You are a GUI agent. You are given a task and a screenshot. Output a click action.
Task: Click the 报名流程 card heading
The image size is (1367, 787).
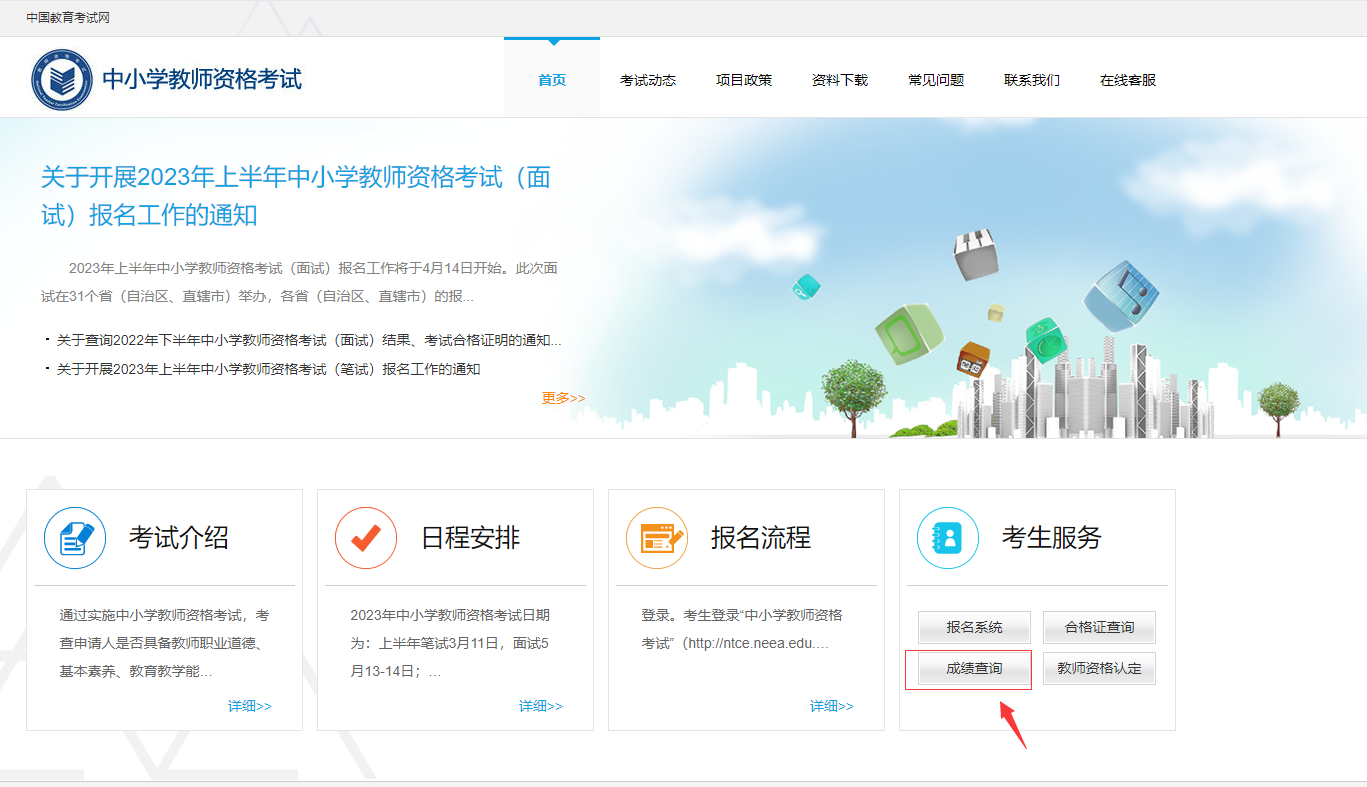click(761, 538)
